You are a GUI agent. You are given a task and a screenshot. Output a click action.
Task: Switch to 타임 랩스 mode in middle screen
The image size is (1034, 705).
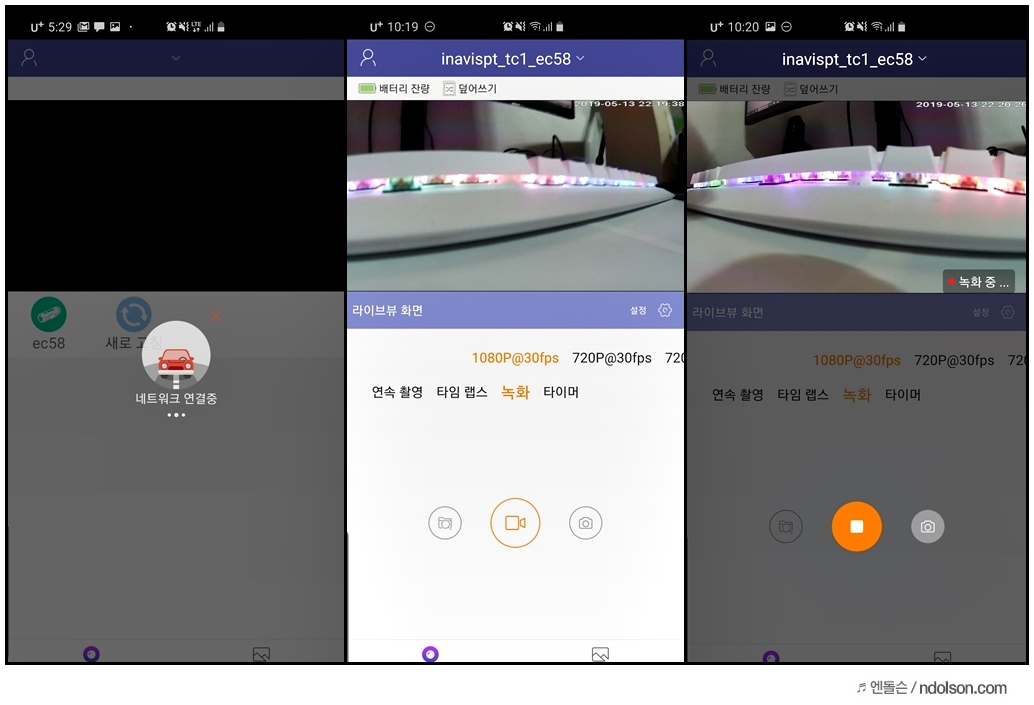462,392
